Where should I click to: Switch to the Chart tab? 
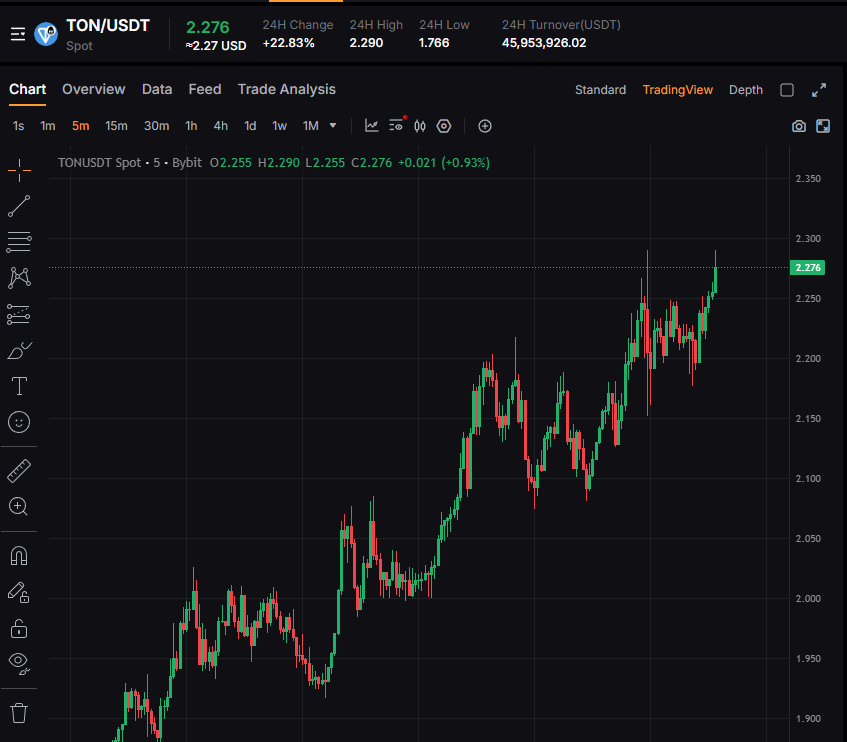tap(28, 89)
